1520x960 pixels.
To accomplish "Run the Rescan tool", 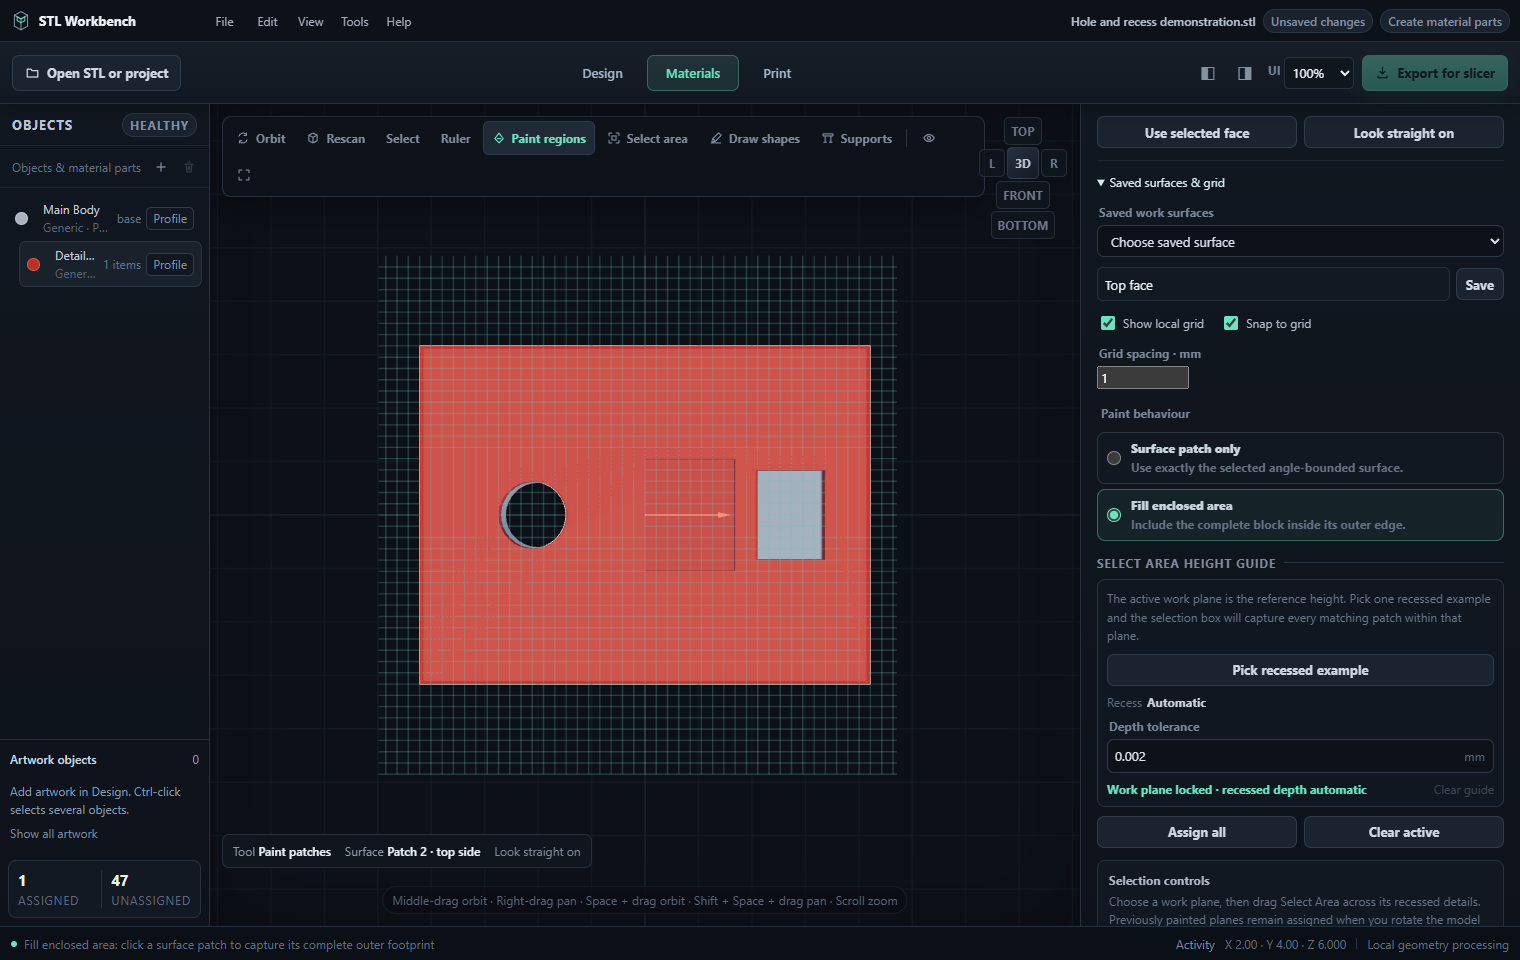I will pos(336,138).
